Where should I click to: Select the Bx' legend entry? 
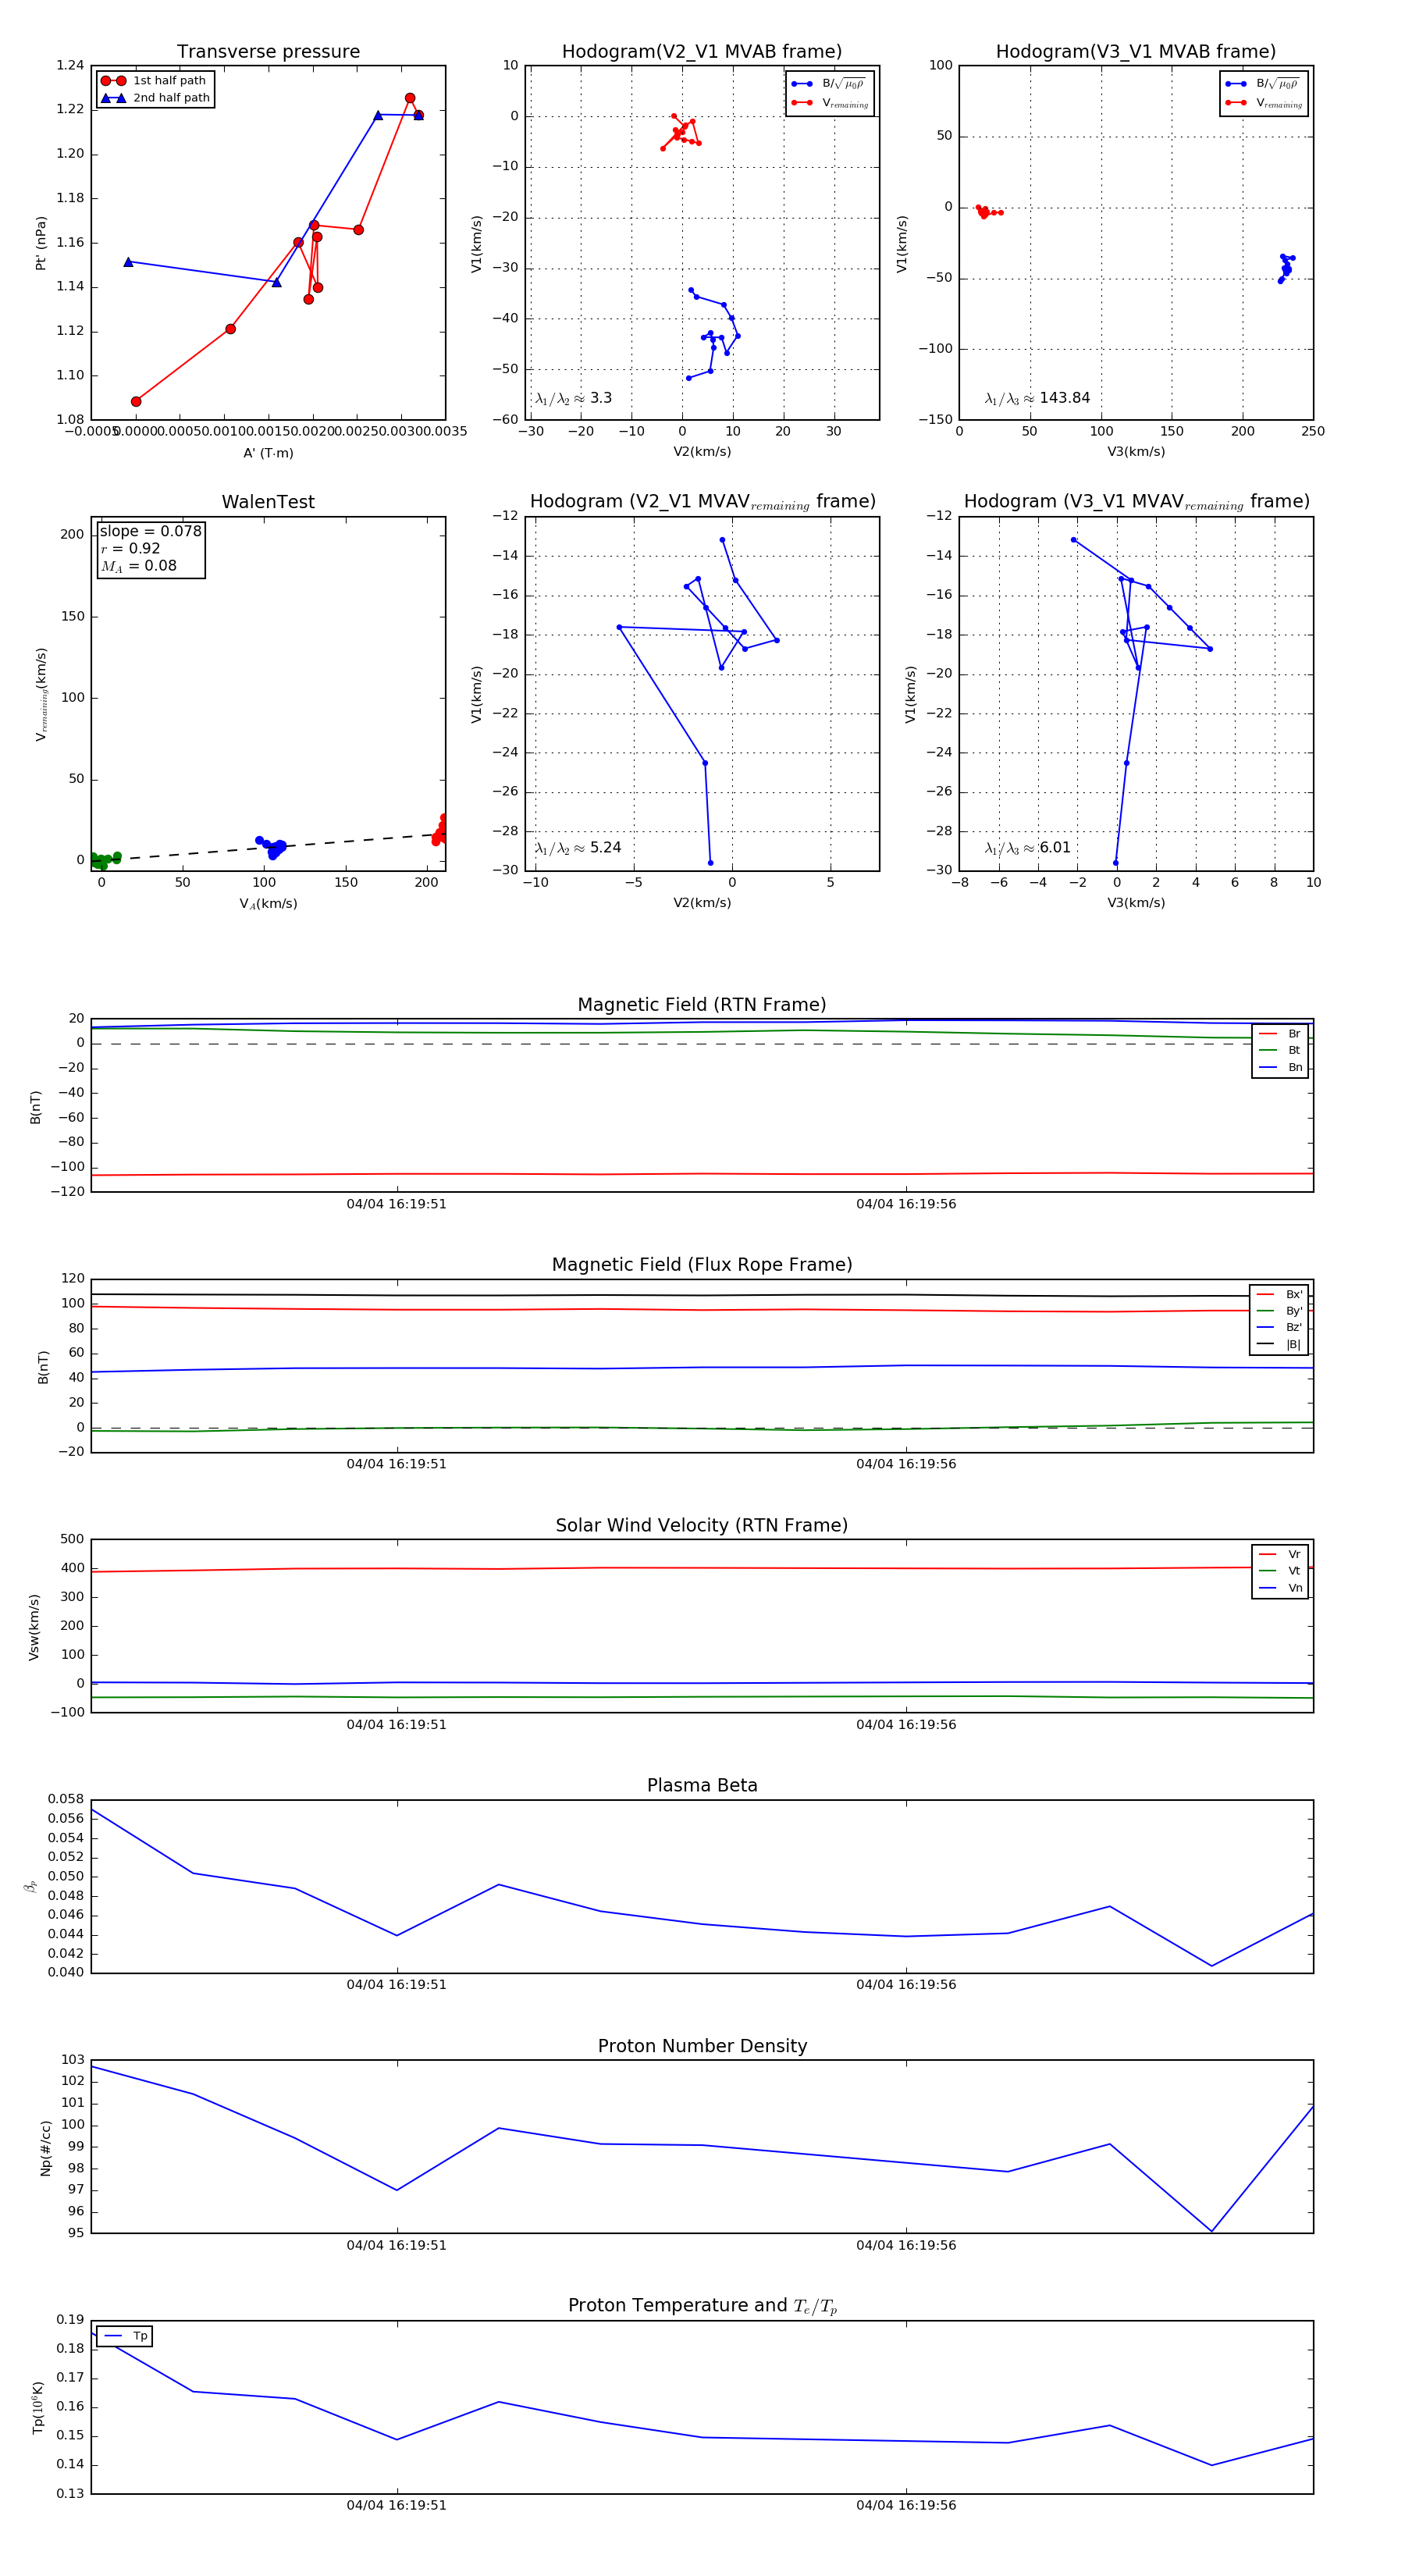pyautogui.click(x=1279, y=1294)
